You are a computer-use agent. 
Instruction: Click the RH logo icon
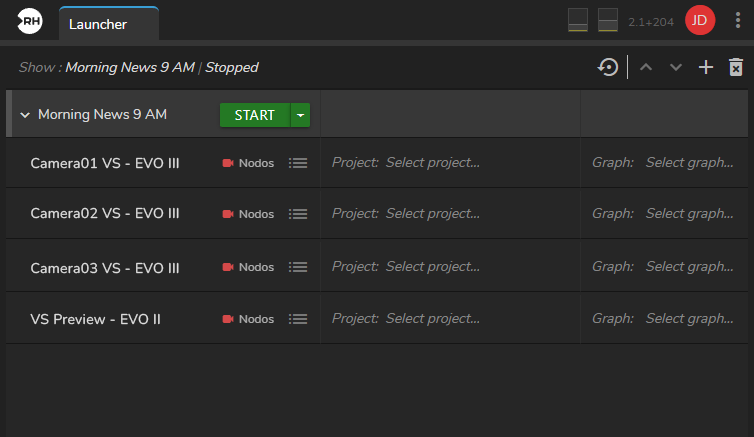click(x=30, y=21)
